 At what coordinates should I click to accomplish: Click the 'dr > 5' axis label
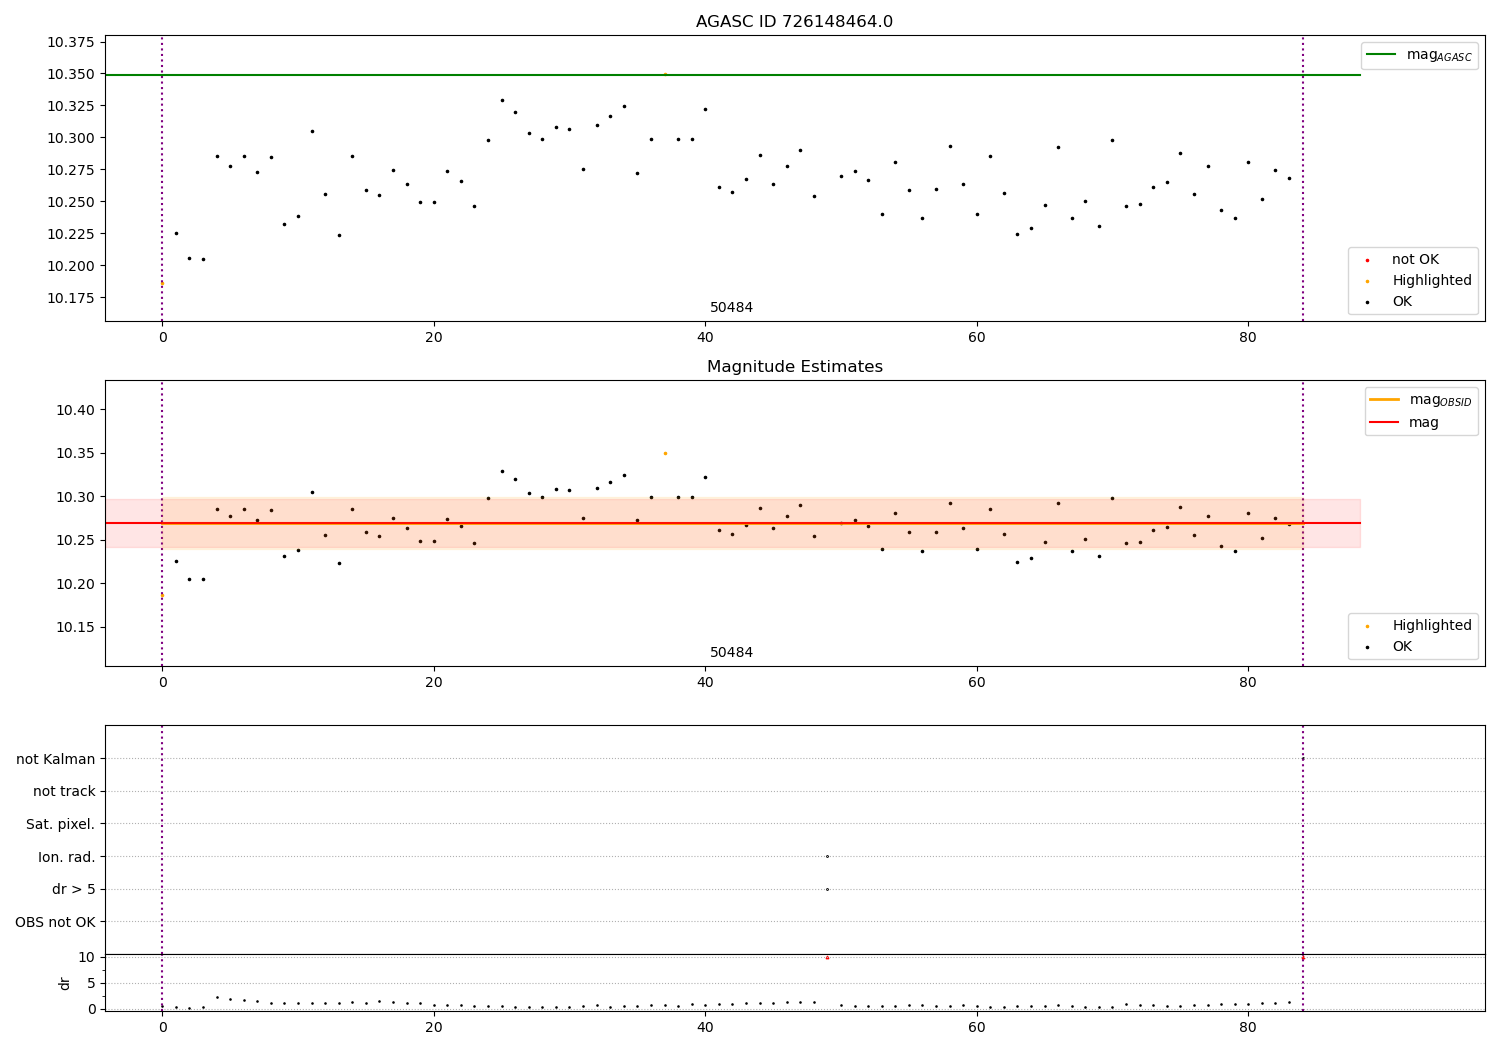[x=74, y=889]
